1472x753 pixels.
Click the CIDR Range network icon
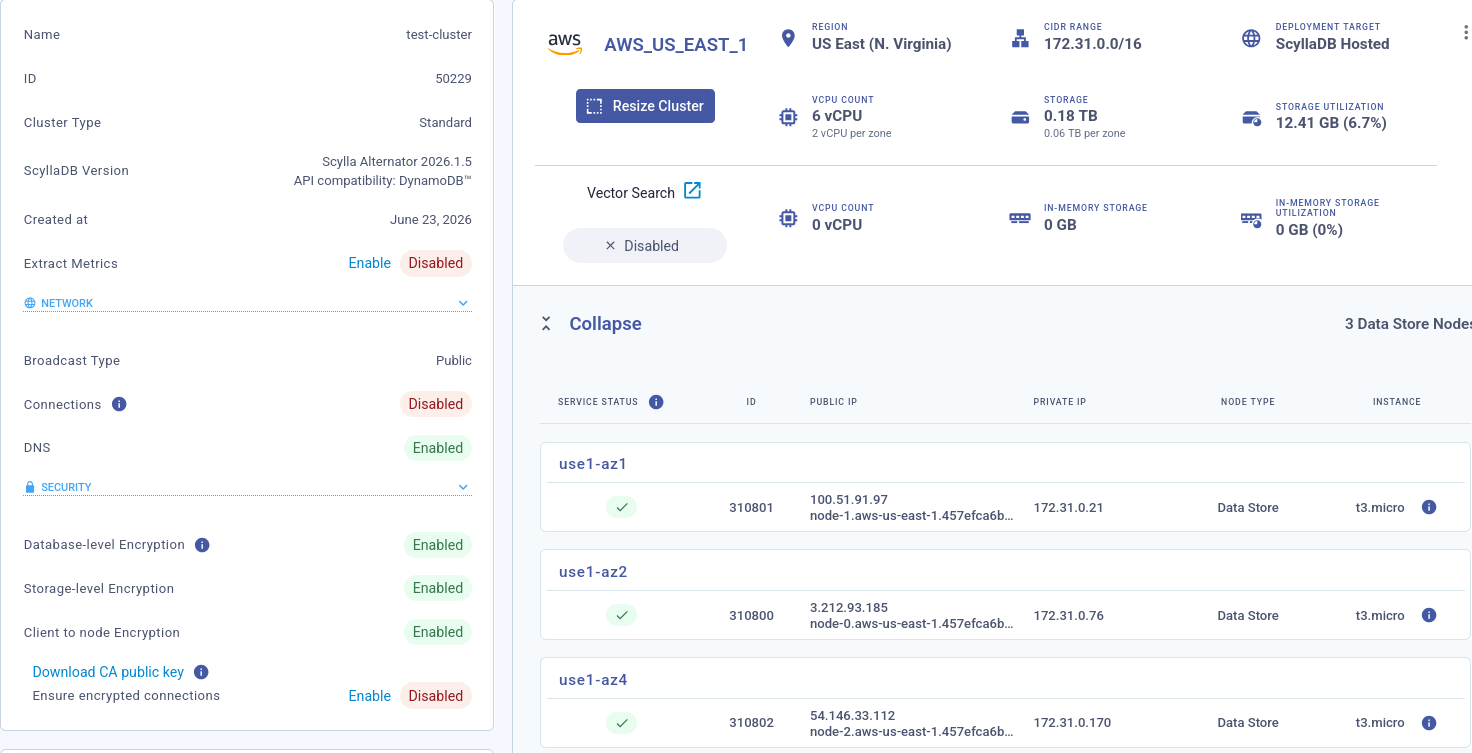[1020, 39]
